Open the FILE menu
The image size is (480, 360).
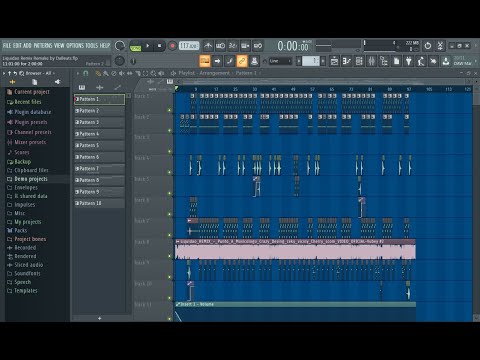7,46
